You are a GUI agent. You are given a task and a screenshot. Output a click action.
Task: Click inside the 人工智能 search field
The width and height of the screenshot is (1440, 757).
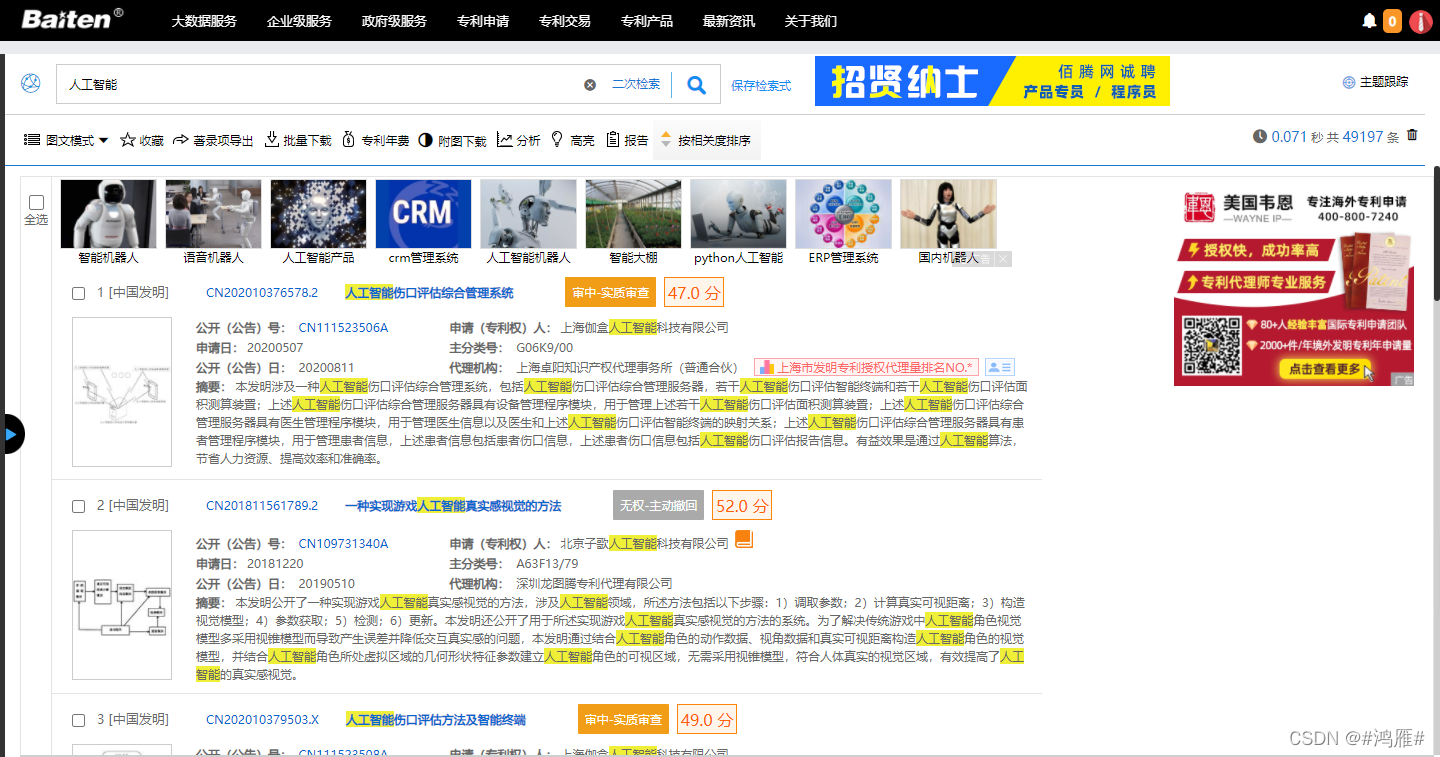(320, 85)
